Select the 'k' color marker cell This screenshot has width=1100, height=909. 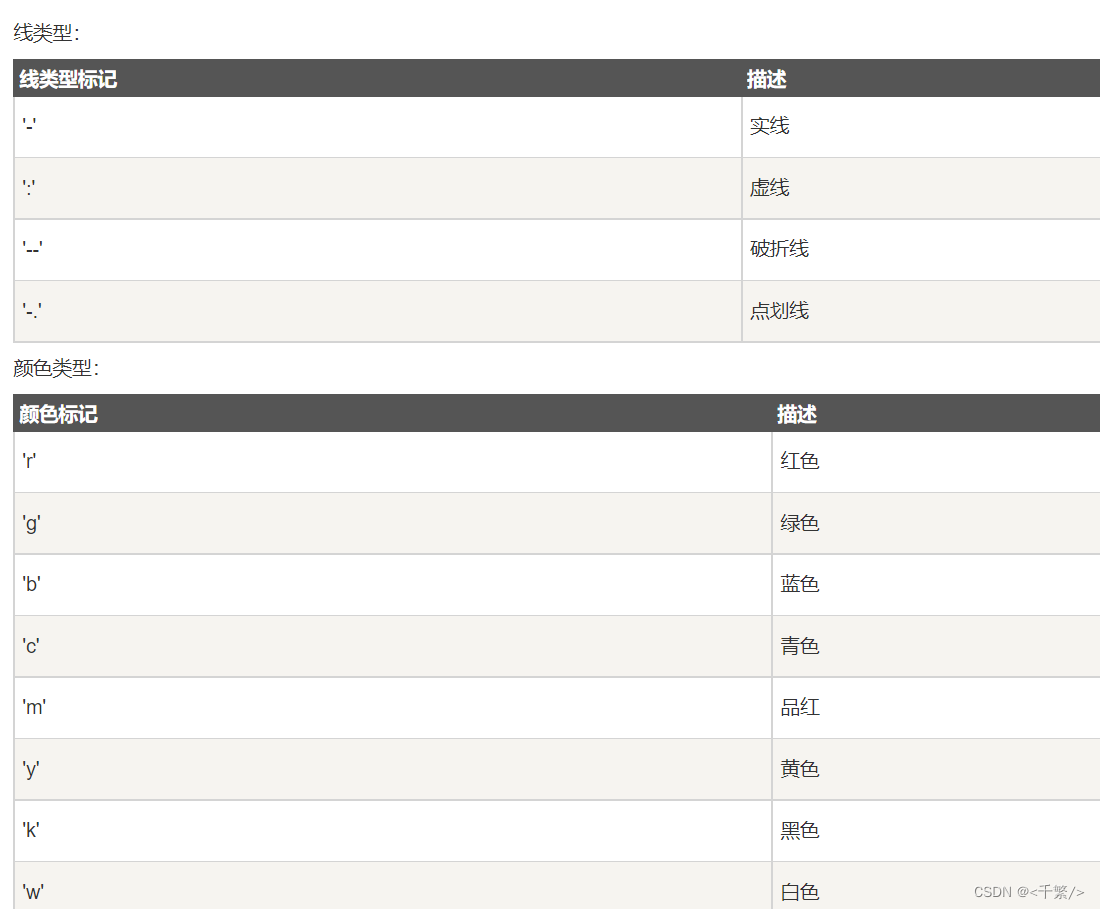coord(393,831)
